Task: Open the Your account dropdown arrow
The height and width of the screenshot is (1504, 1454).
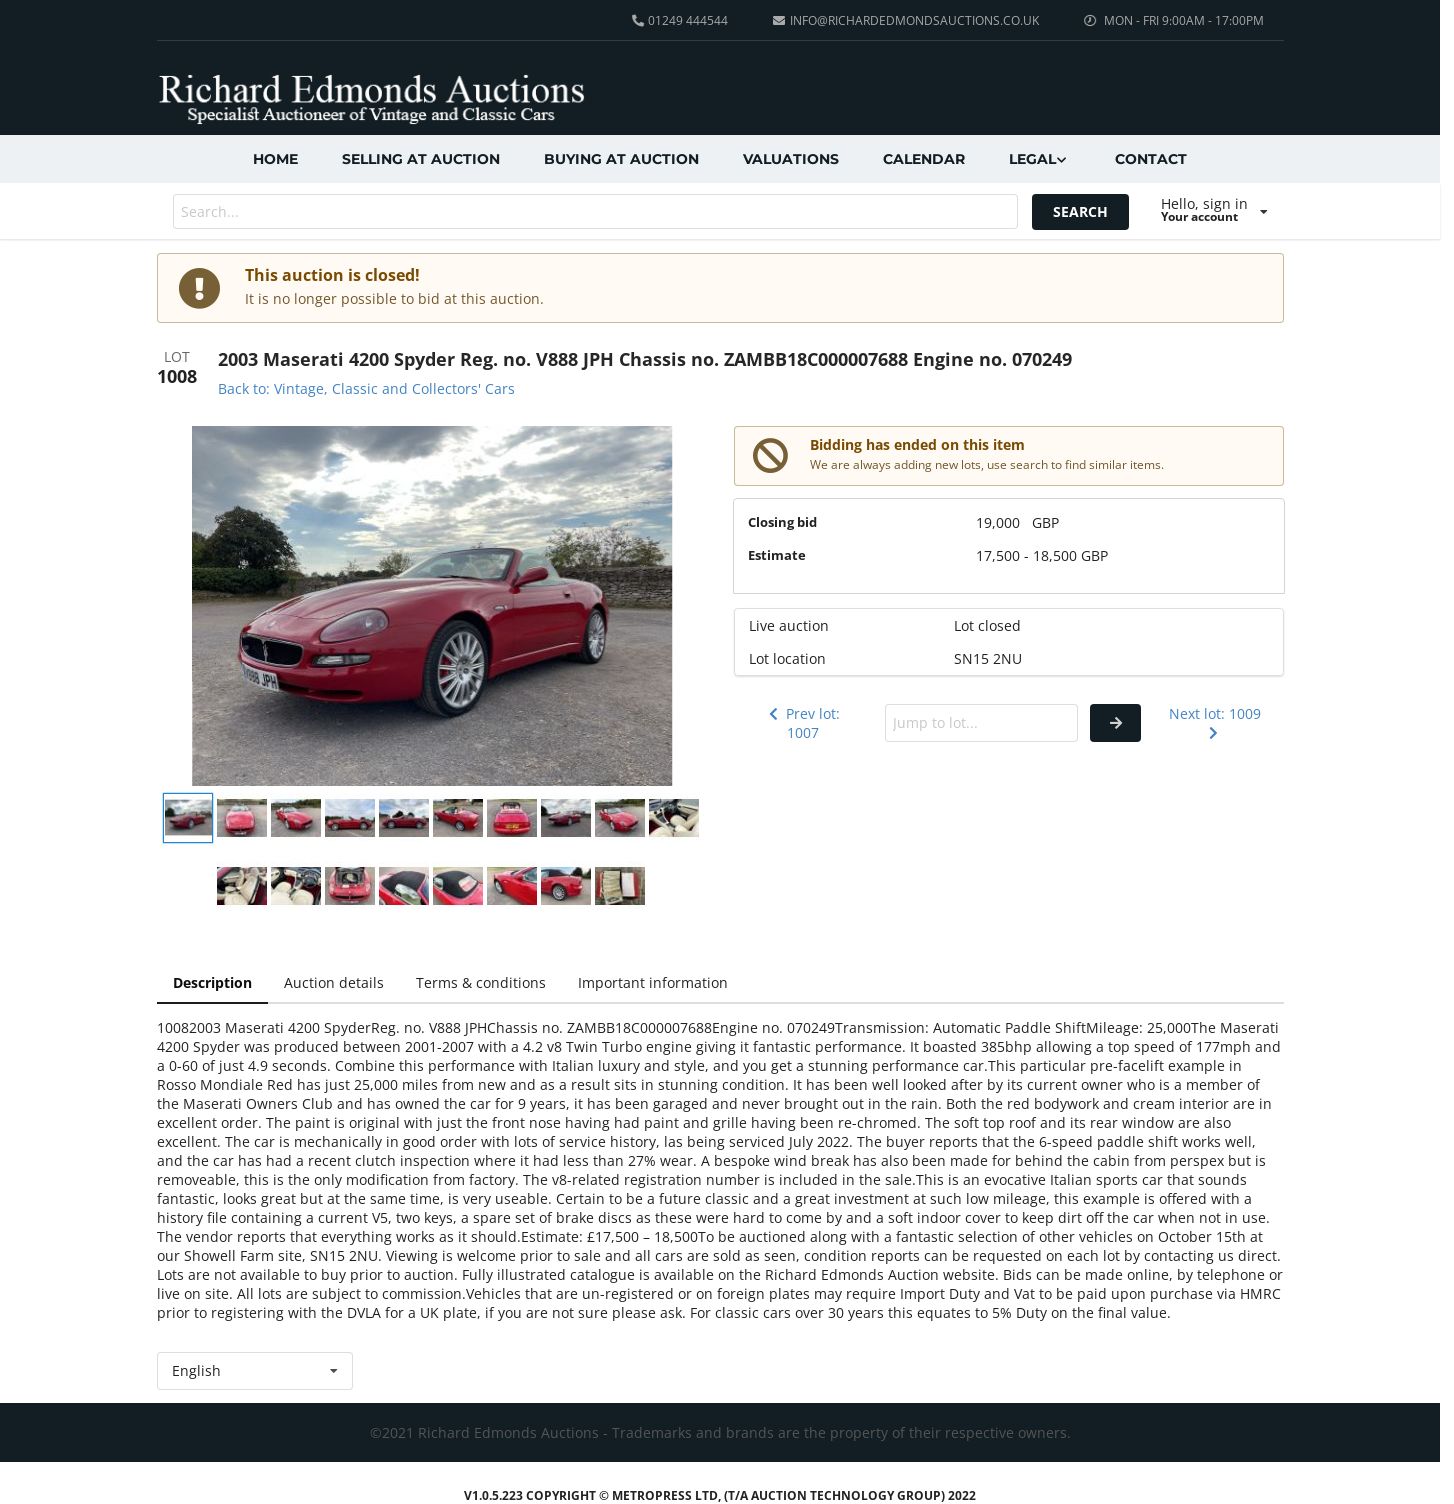Action: pos(1263,212)
